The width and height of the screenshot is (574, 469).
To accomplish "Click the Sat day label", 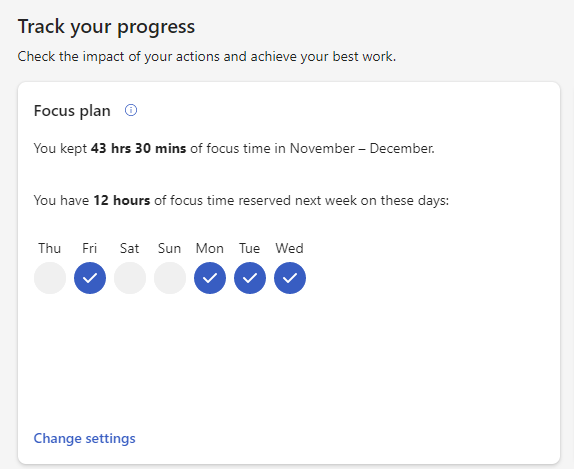I will click(130, 248).
